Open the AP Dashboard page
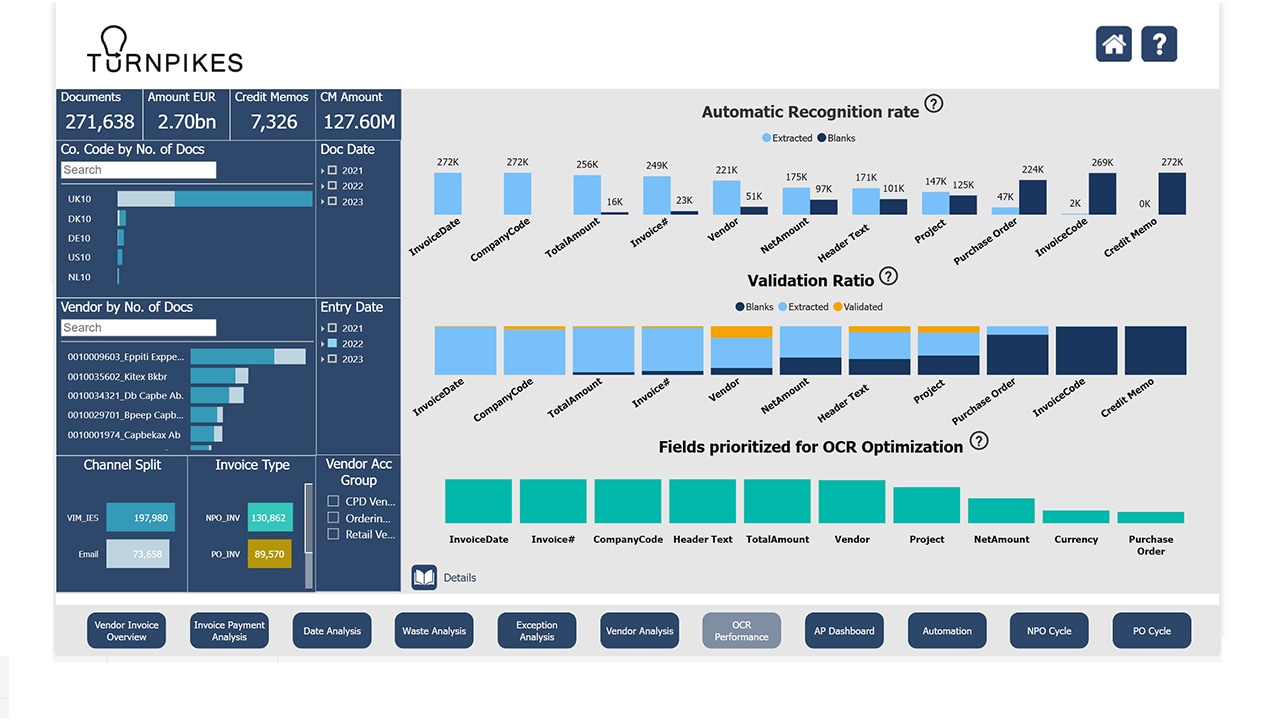Screen dimensions: 1280x720 point(844,631)
